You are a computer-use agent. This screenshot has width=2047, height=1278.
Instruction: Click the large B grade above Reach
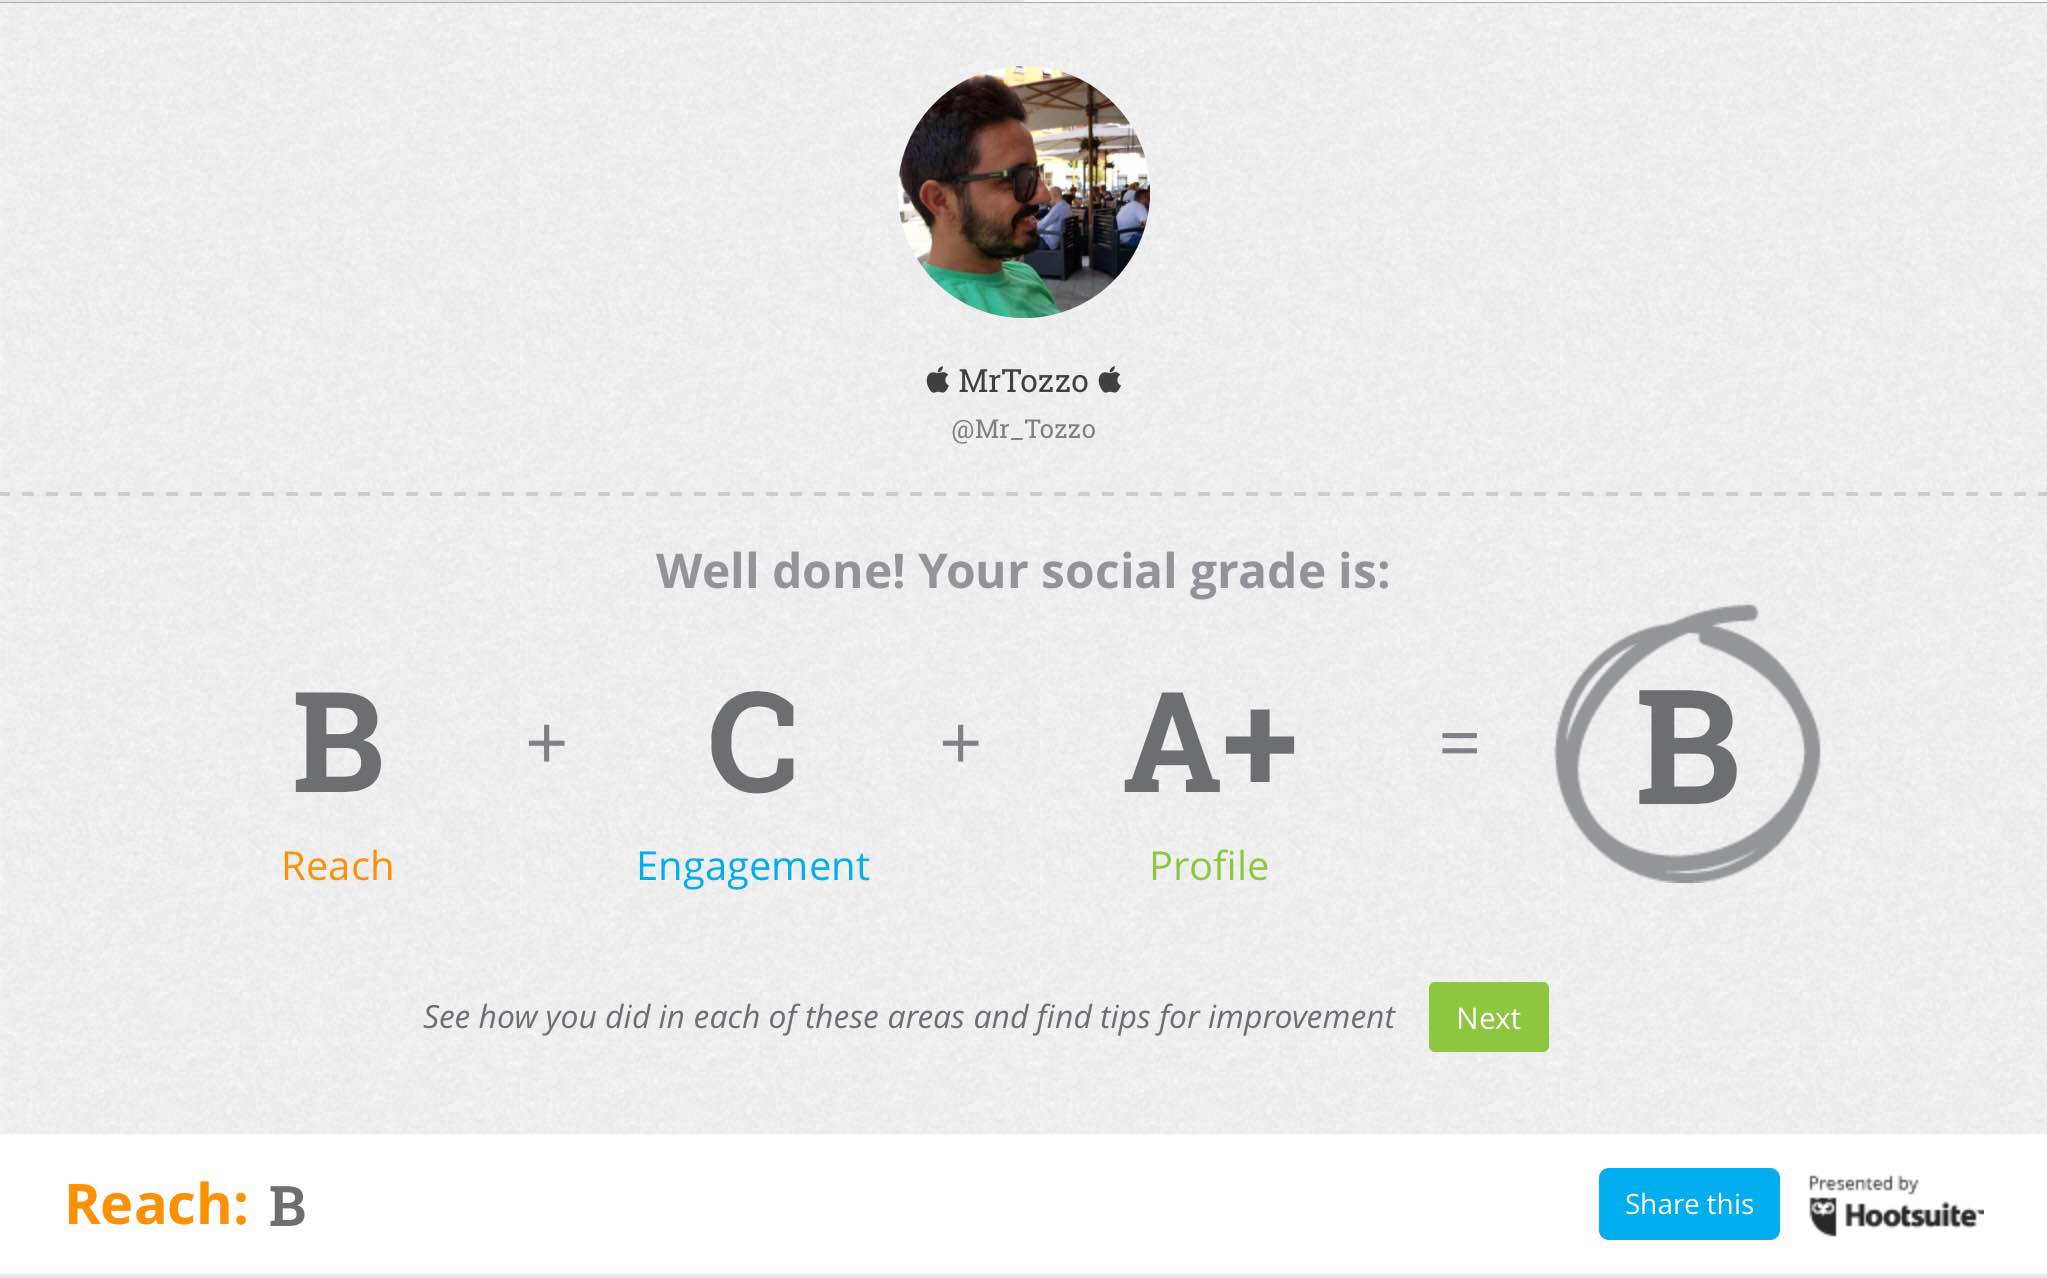point(338,743)
